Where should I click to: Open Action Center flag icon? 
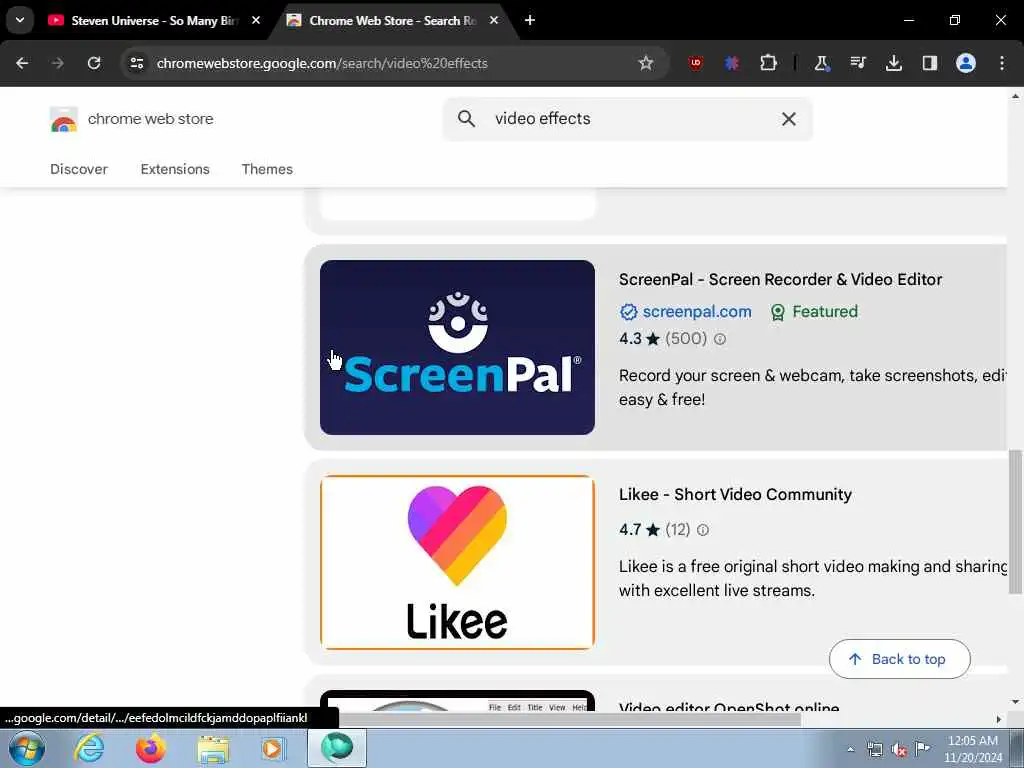(922, 749)
